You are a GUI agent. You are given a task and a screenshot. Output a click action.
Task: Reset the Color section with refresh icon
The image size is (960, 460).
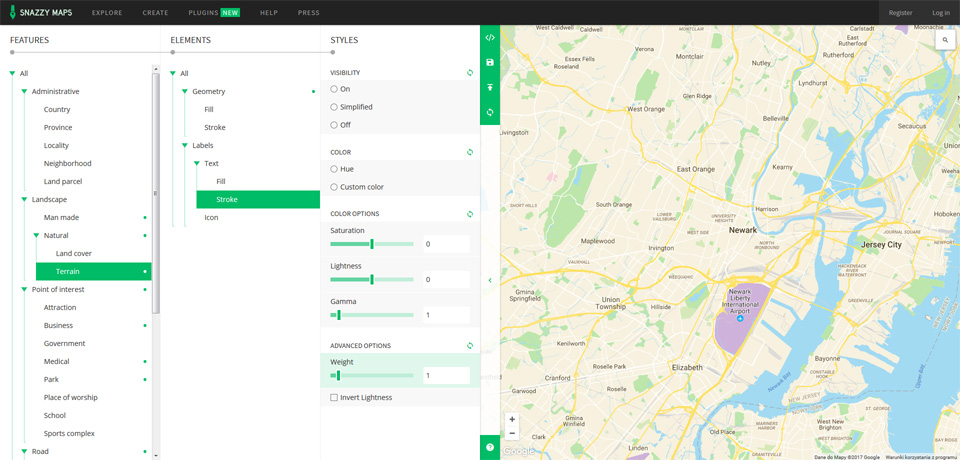pos(470,153)
